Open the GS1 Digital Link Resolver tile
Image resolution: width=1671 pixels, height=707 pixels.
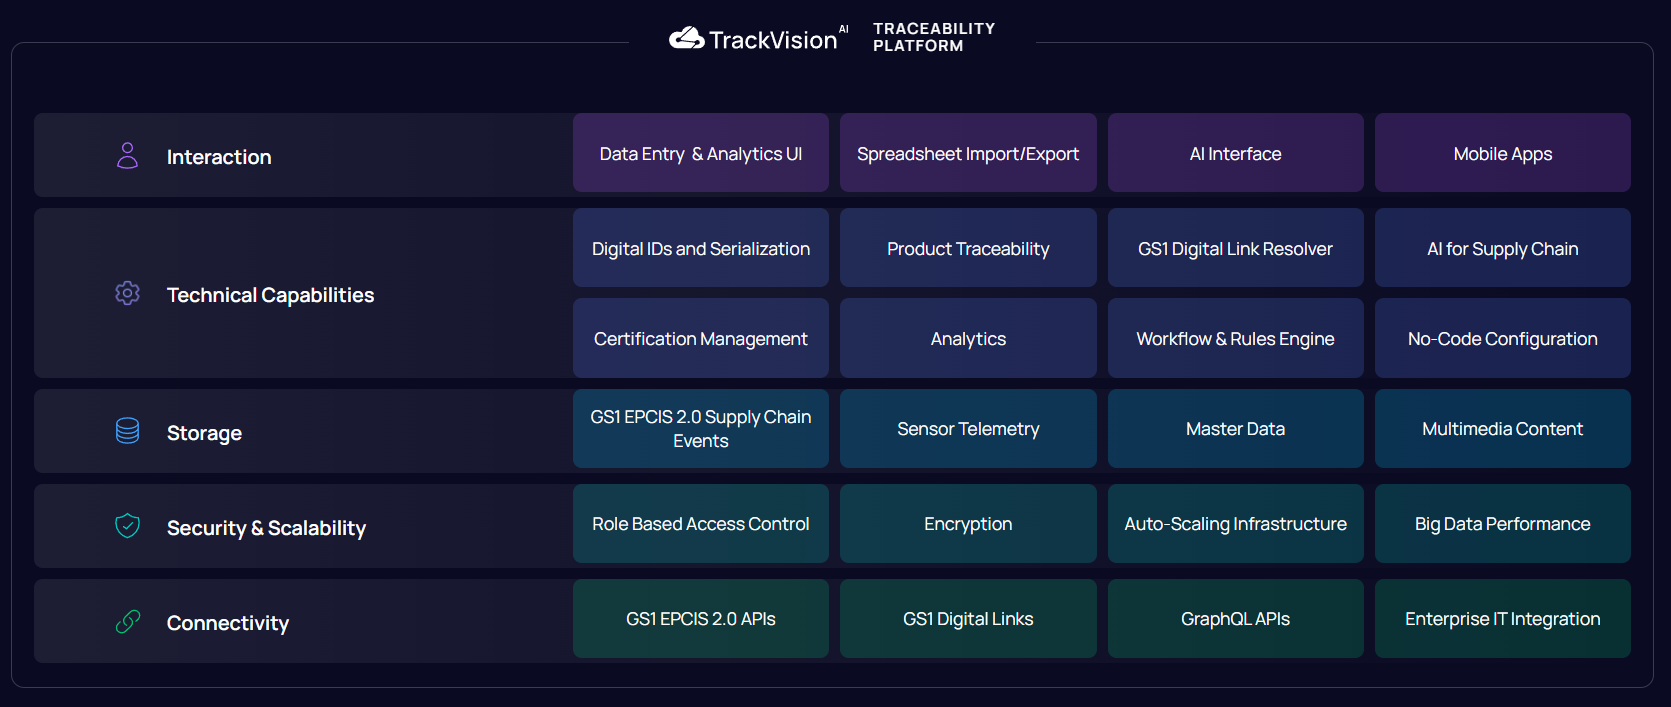1235,248
